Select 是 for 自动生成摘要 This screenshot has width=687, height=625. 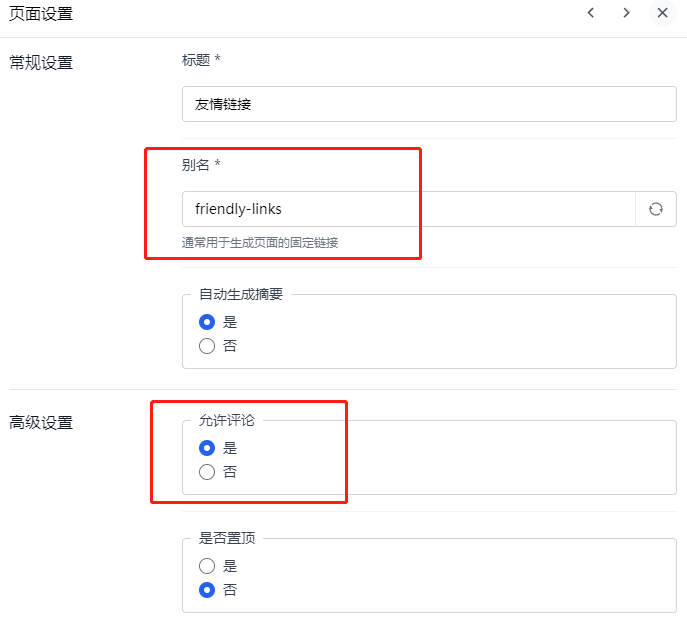coord(207,322)
